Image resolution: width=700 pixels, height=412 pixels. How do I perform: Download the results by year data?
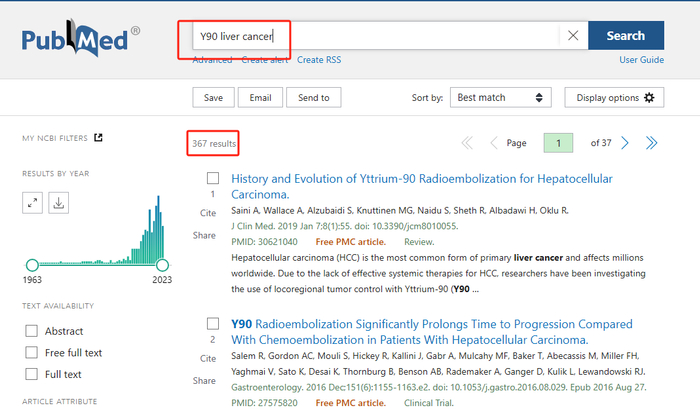[x=58, y=203]
